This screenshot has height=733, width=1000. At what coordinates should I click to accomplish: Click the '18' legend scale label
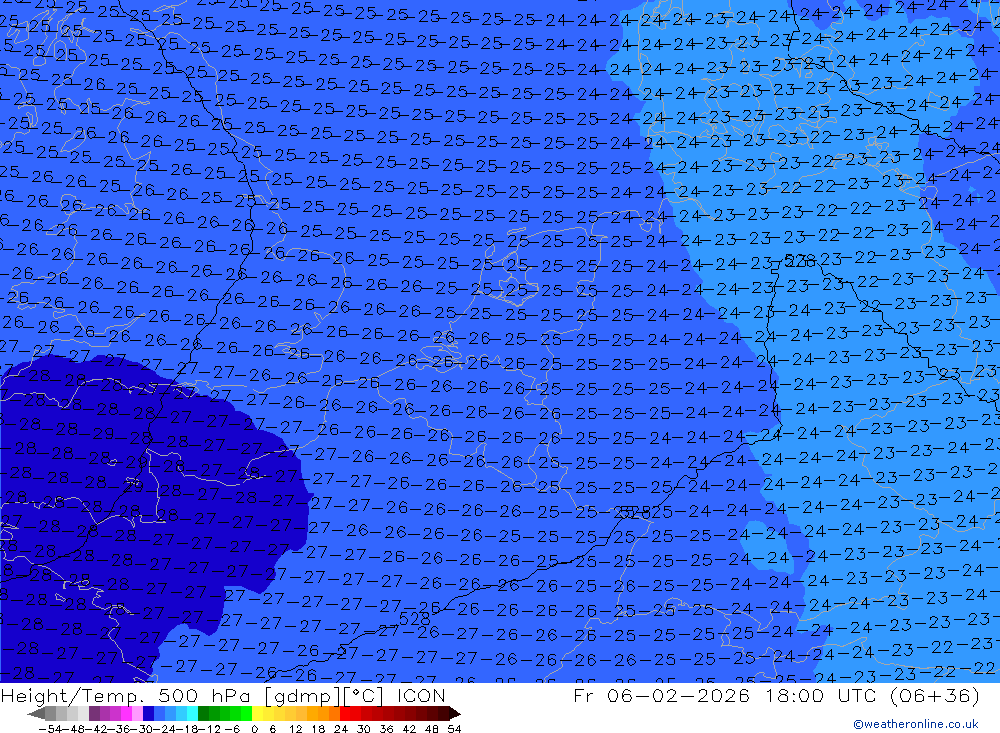coord(318,729)
